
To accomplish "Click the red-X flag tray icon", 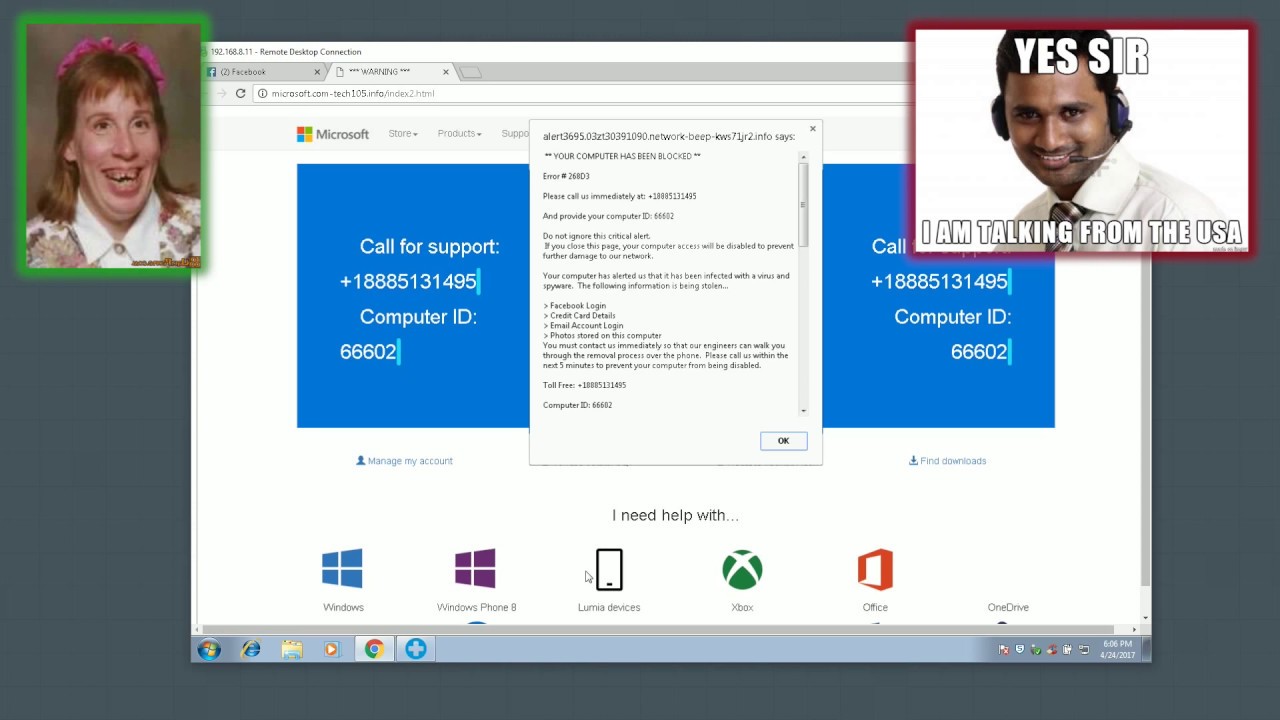I will click(x=1004, y=649).
